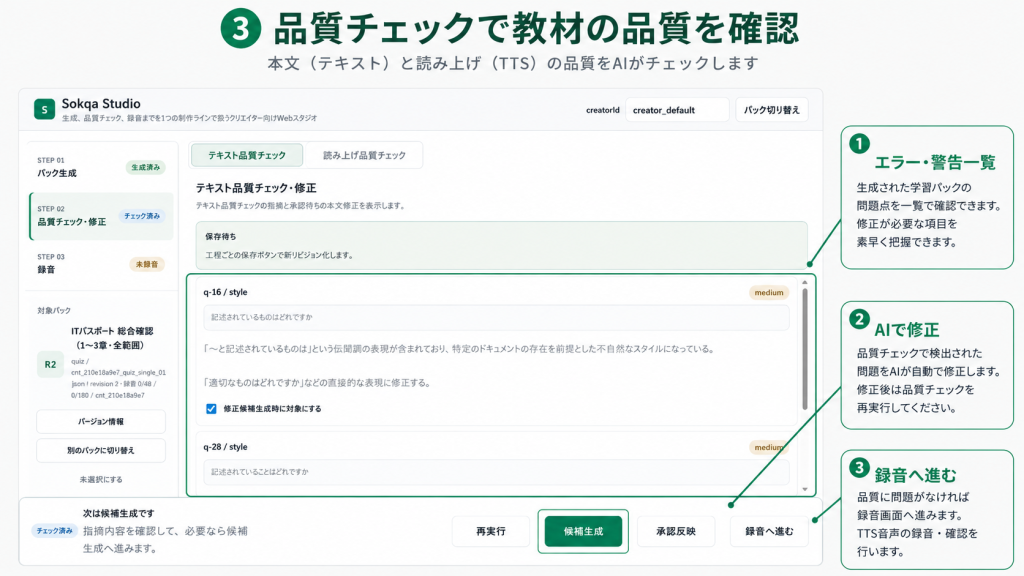The image size is (1024, 576).
Task: Click the scroll down arrow of issue list
Action: click(x=805, y=489)
